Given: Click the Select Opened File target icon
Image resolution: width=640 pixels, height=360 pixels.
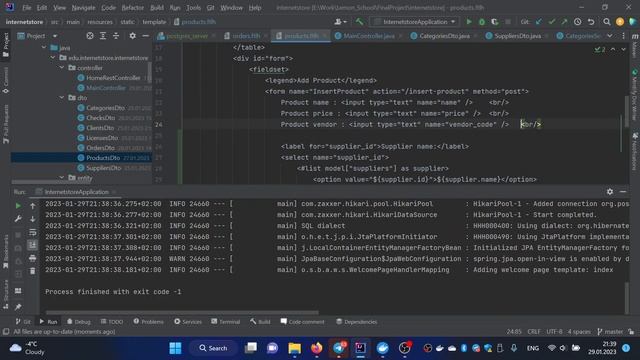Looking at the screenshot, I should pyautogui.click(x=90, y=36).
